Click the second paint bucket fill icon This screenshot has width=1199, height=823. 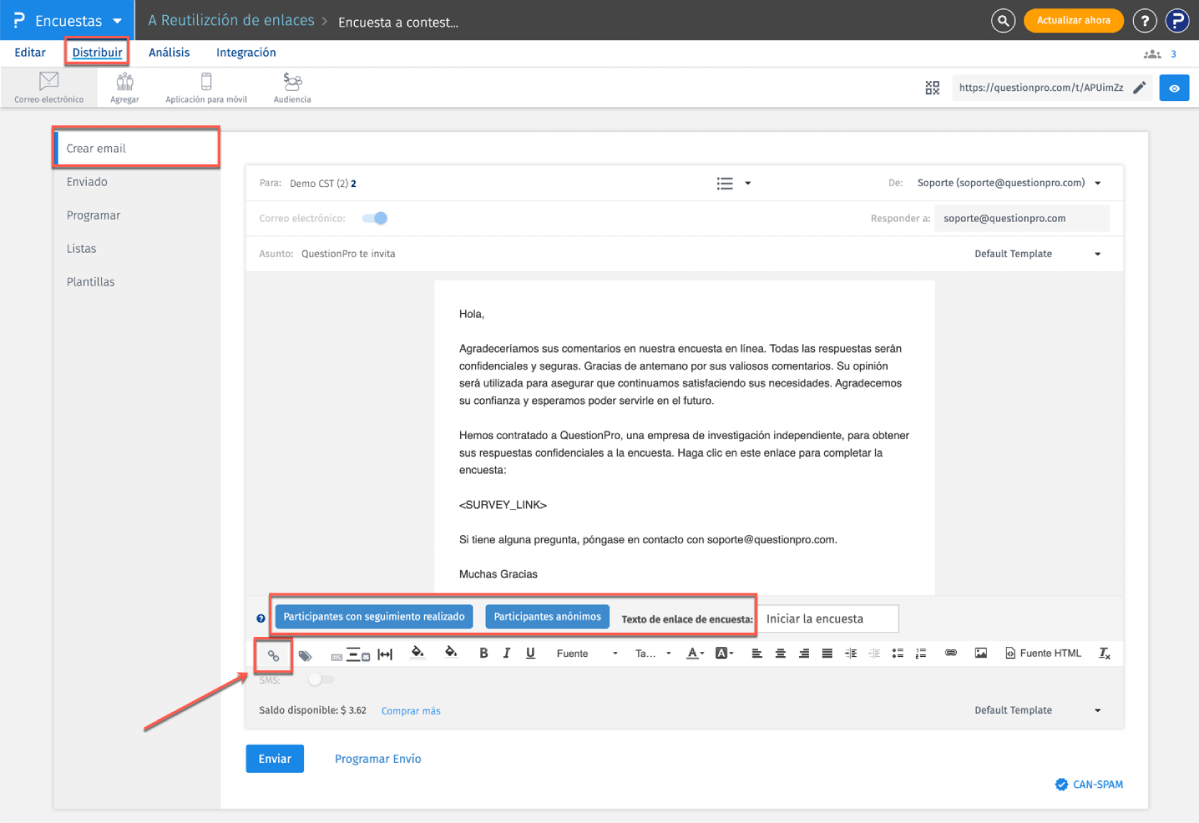[x=451, y=652]
